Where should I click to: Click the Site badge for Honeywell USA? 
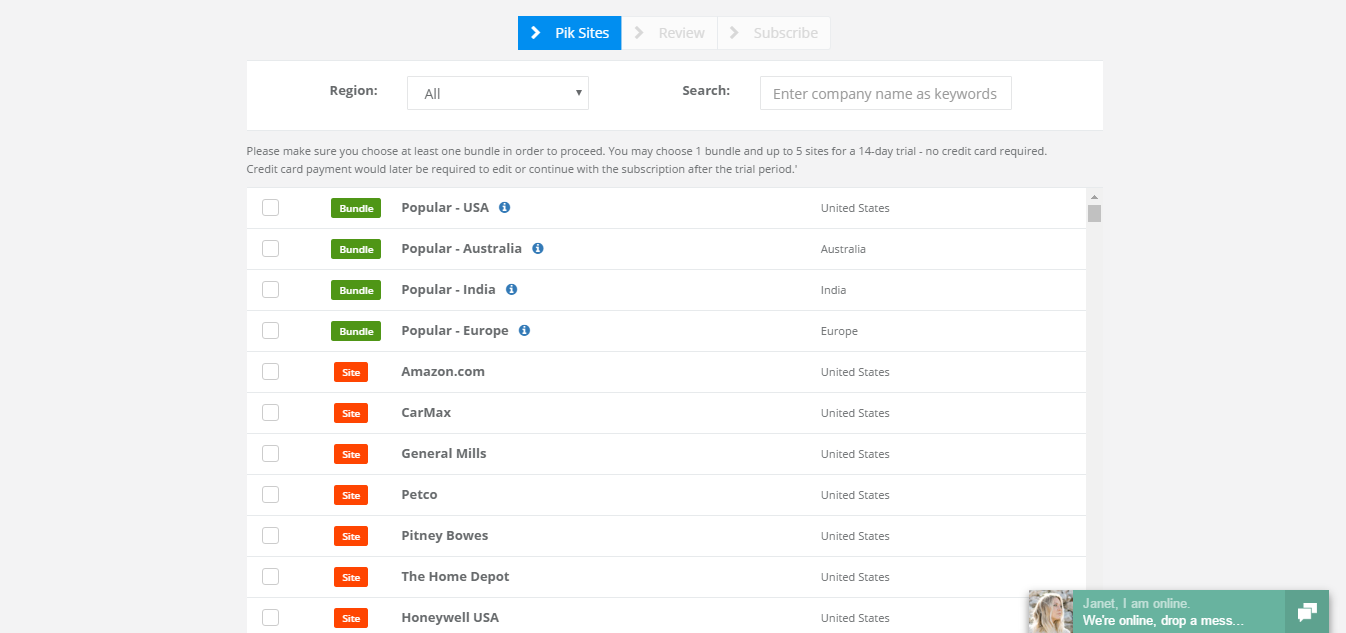click(351, 618)
